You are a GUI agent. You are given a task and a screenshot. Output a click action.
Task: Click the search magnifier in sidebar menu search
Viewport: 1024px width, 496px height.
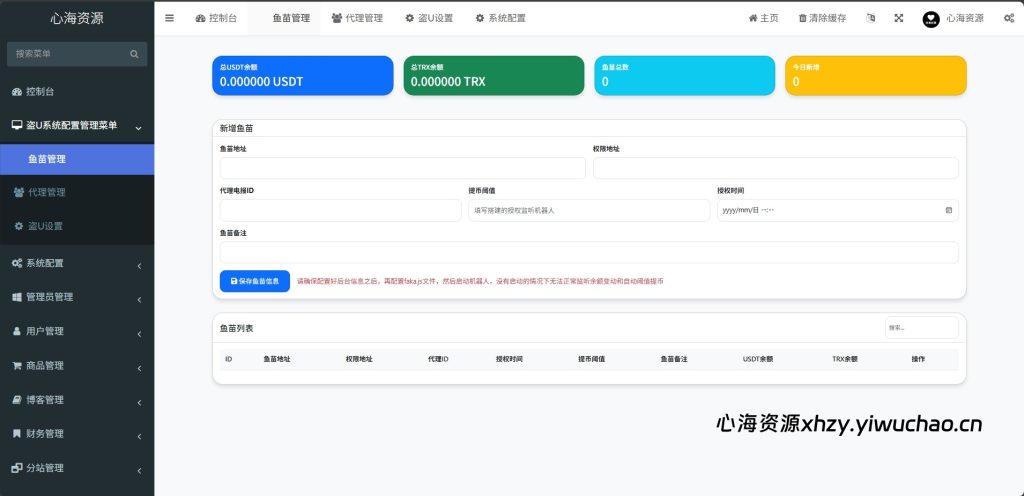(x=134, y=54)
